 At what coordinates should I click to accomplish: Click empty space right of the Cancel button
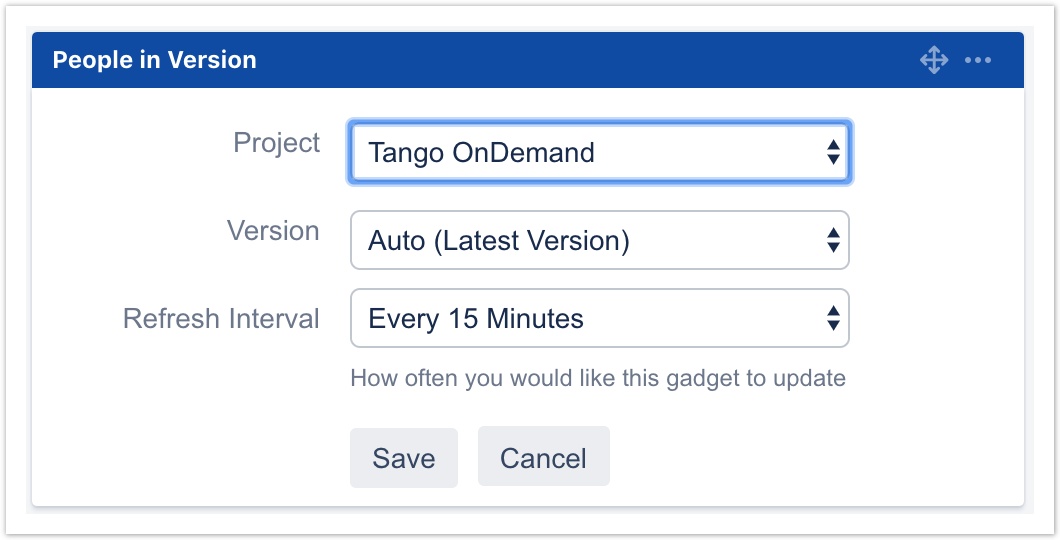point(800,458)
